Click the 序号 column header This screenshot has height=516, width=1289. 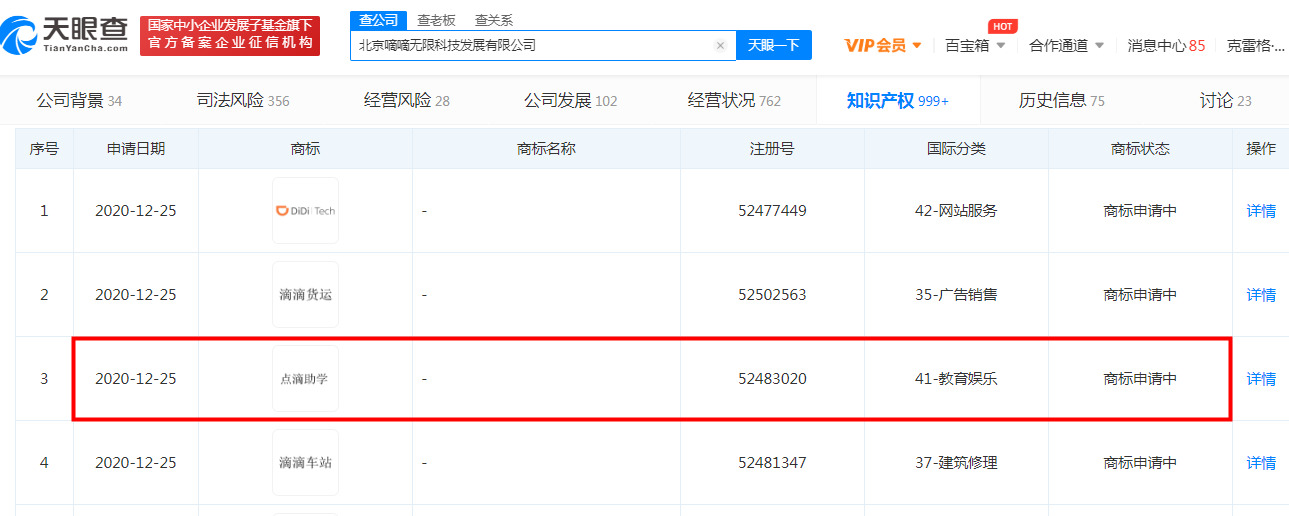click(44, 148)
